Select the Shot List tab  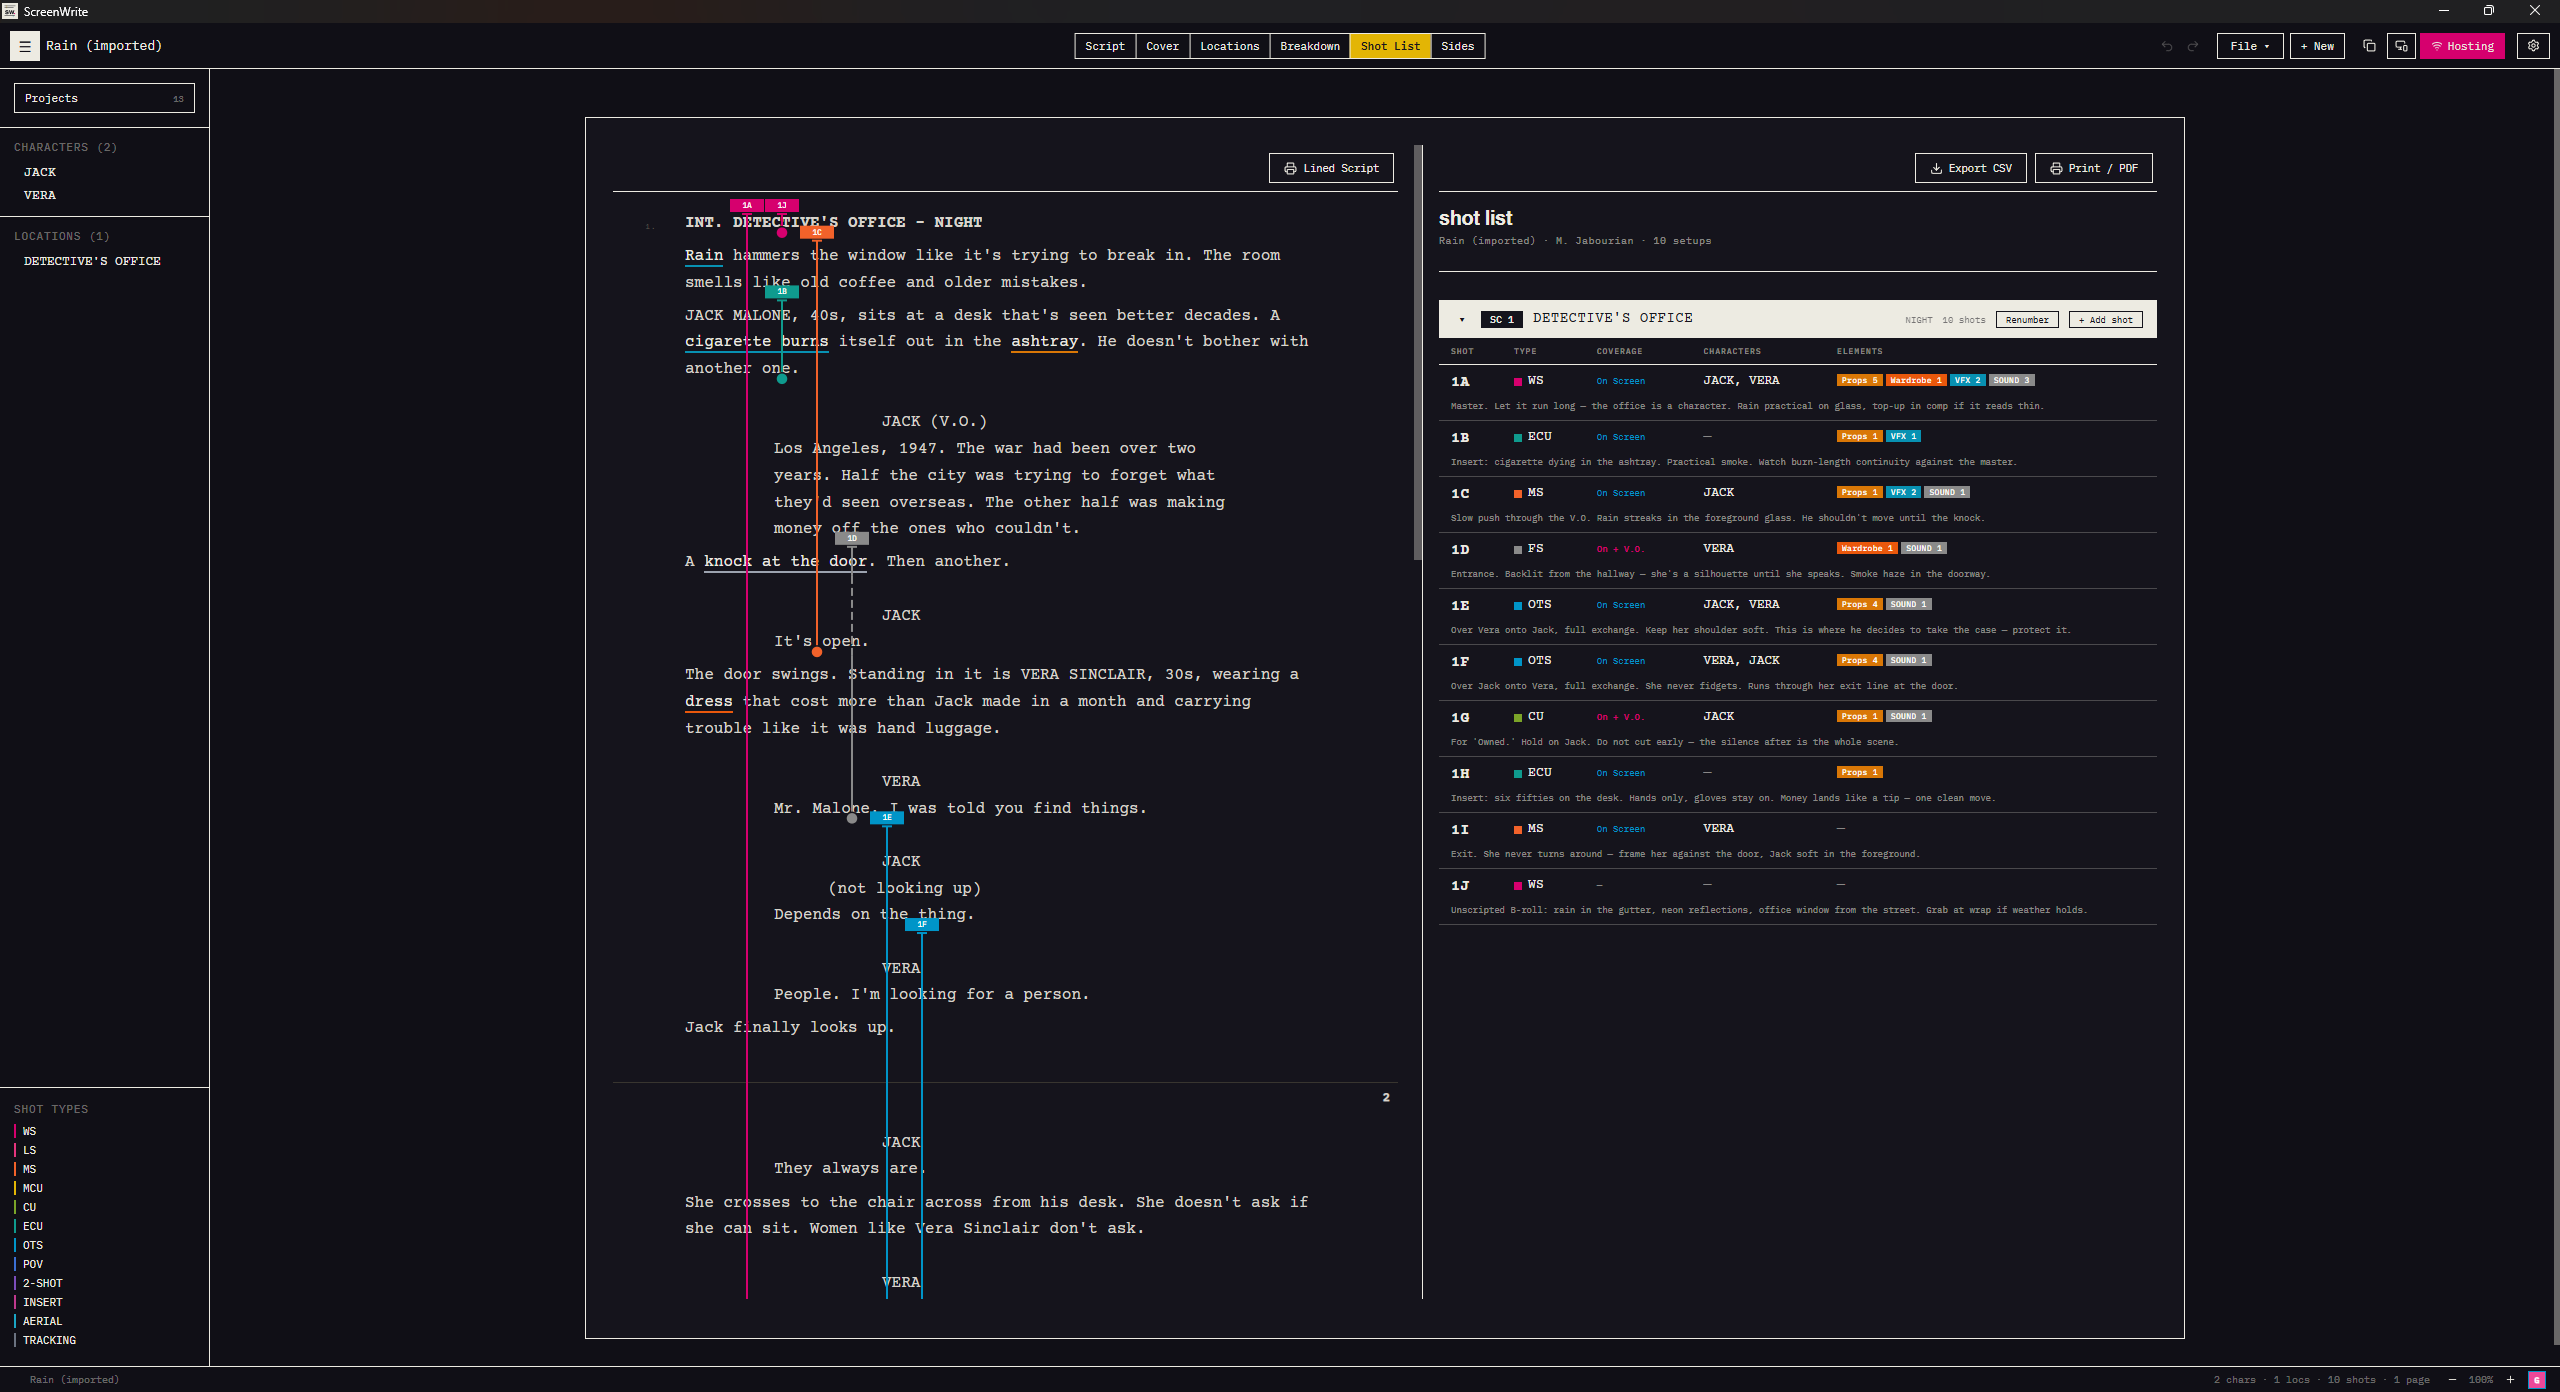[1390, 46]
